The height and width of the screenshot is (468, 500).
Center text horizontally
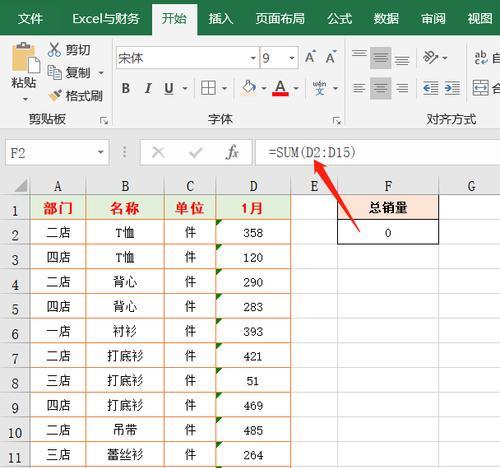[x=380, y=88]
